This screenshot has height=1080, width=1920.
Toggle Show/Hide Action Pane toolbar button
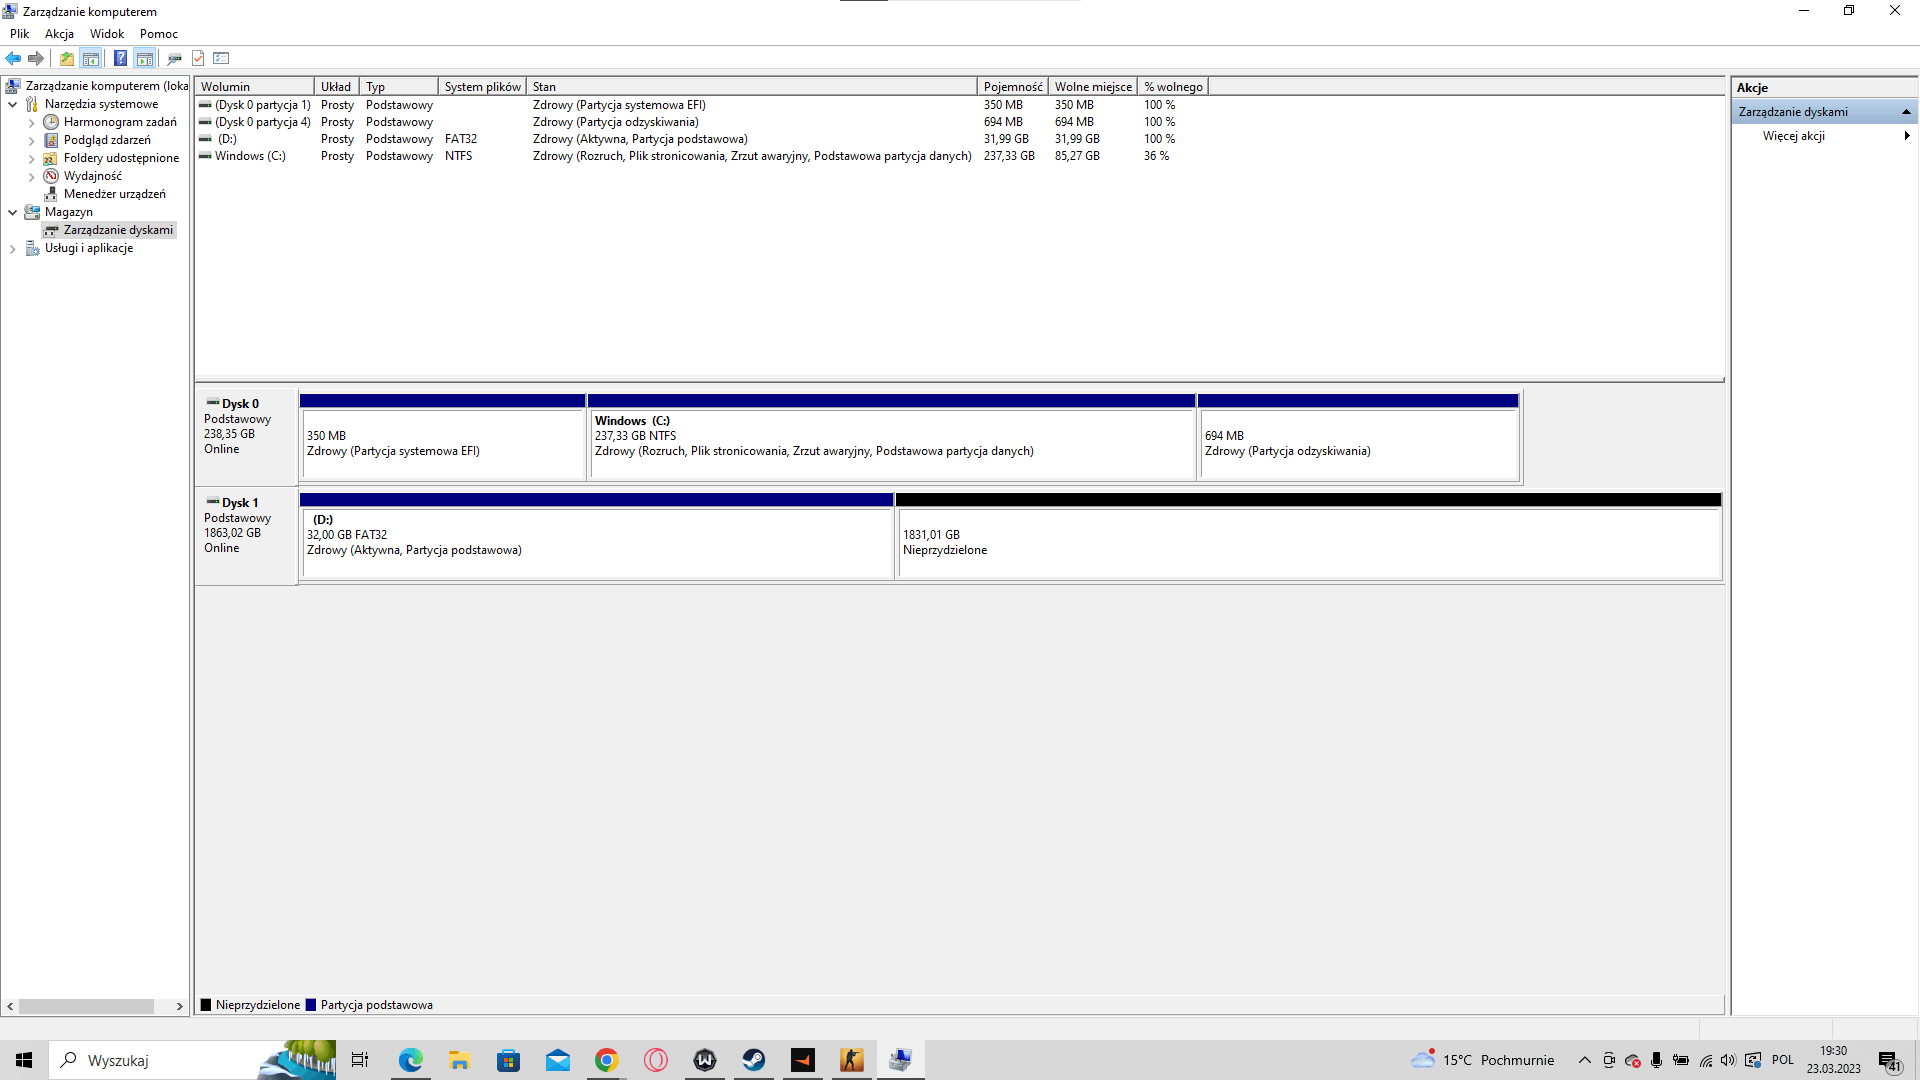(145, 58)
